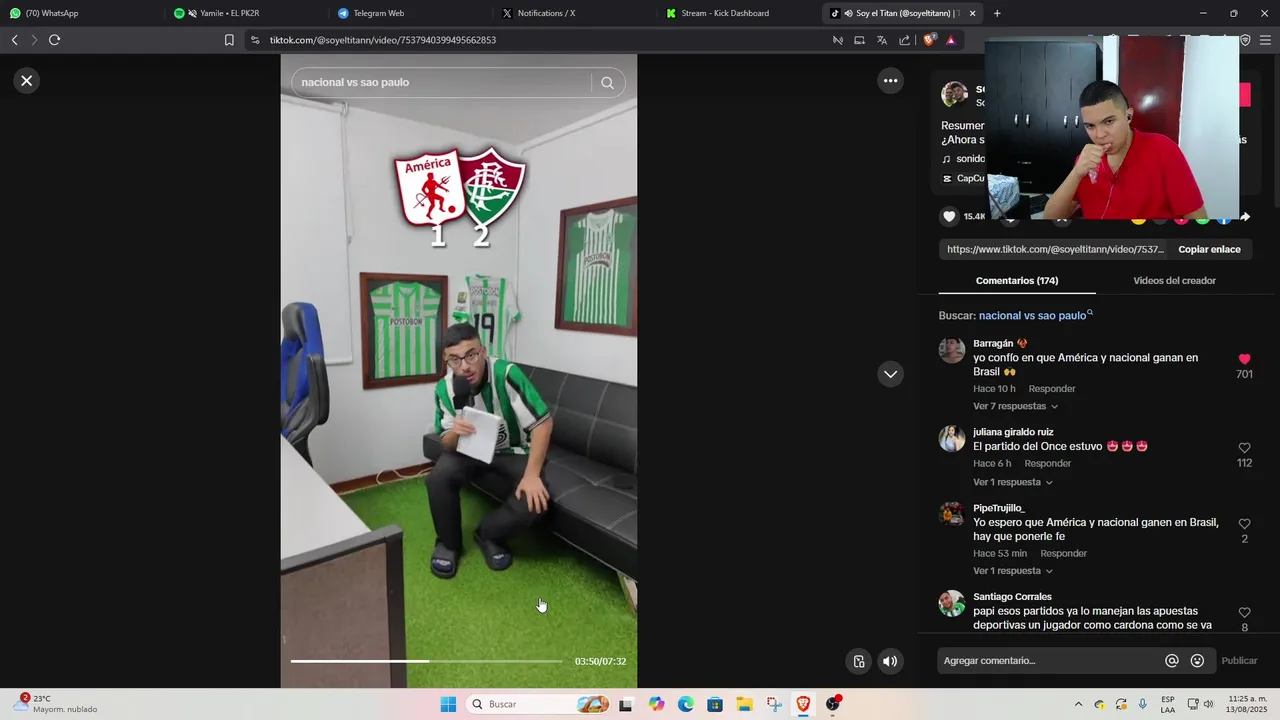Switch to Comentarios (174) tab

(1017, 281)
